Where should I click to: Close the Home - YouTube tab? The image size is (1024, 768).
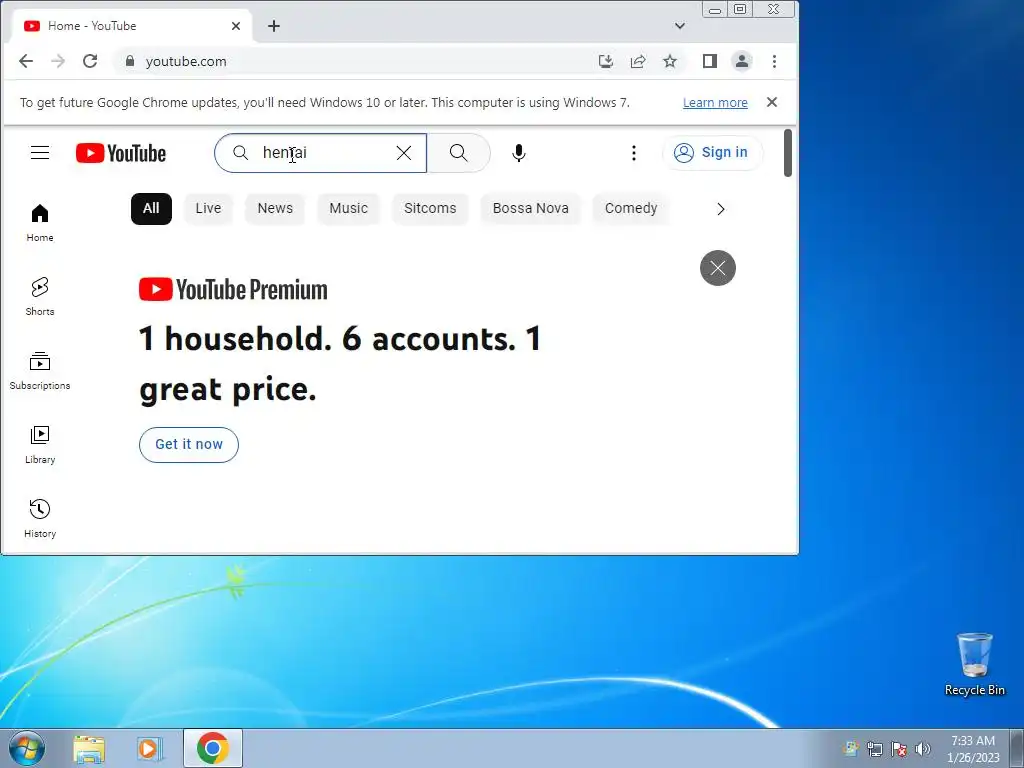(x=236, y=26)
